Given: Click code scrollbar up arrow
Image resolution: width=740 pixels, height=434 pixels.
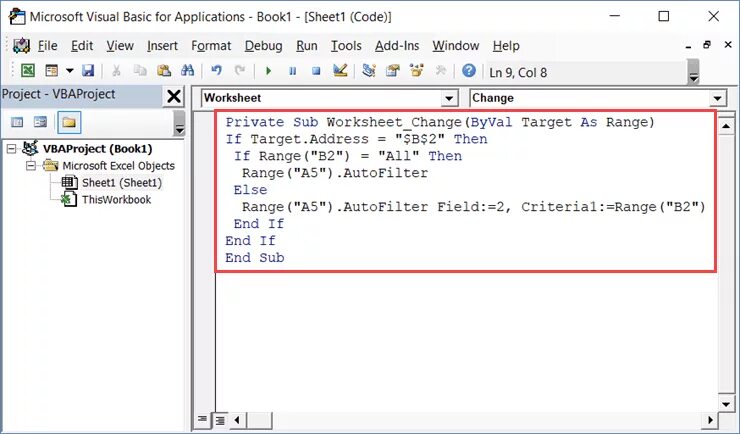Looking at the screenshot, I should [x=726, y=126].
